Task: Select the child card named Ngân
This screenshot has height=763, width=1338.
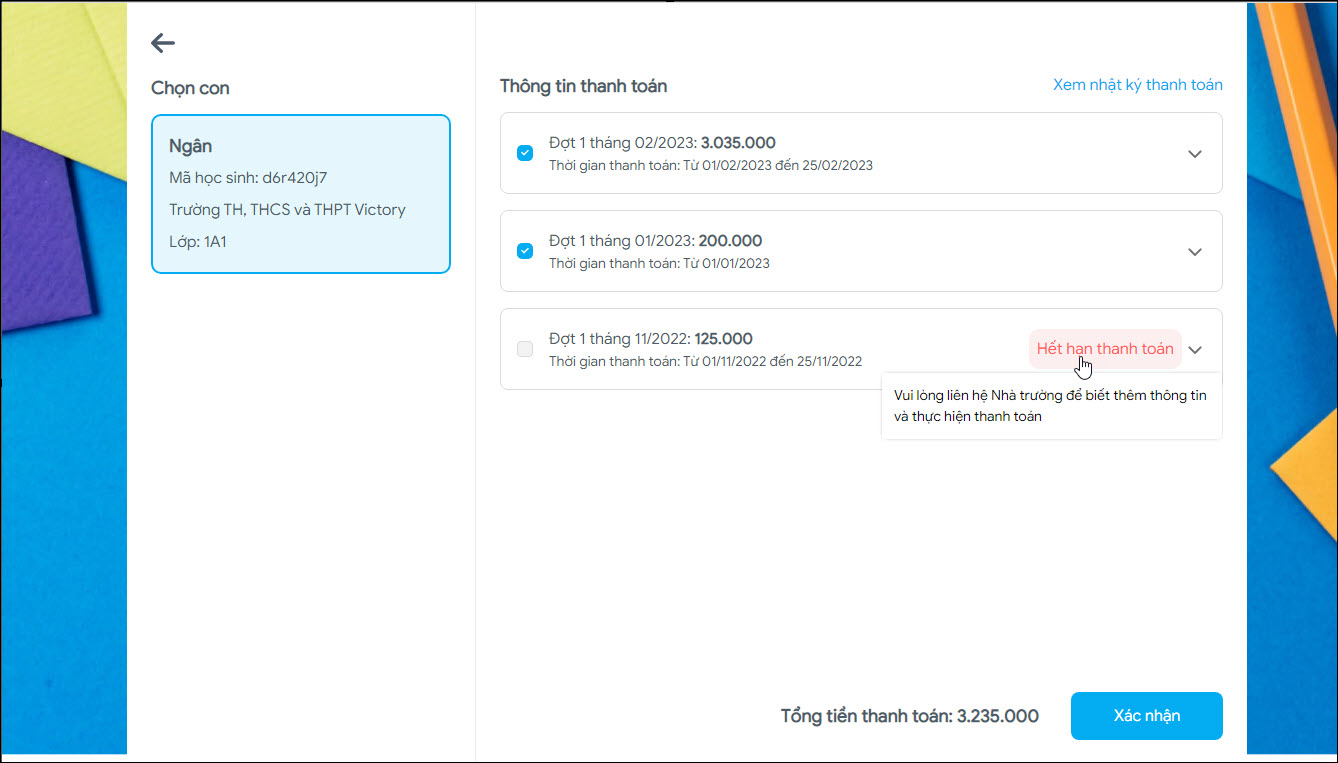Action: click(x=301, y=194)
